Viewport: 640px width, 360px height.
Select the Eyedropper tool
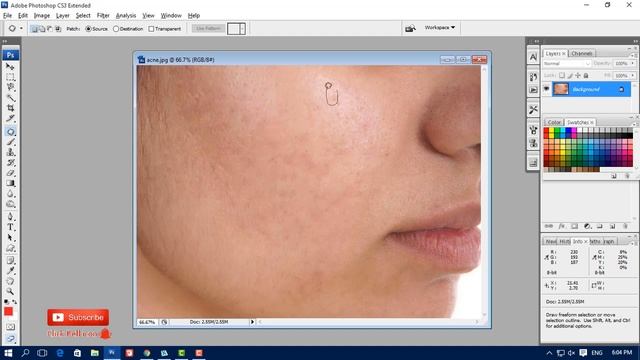point(10,271)
